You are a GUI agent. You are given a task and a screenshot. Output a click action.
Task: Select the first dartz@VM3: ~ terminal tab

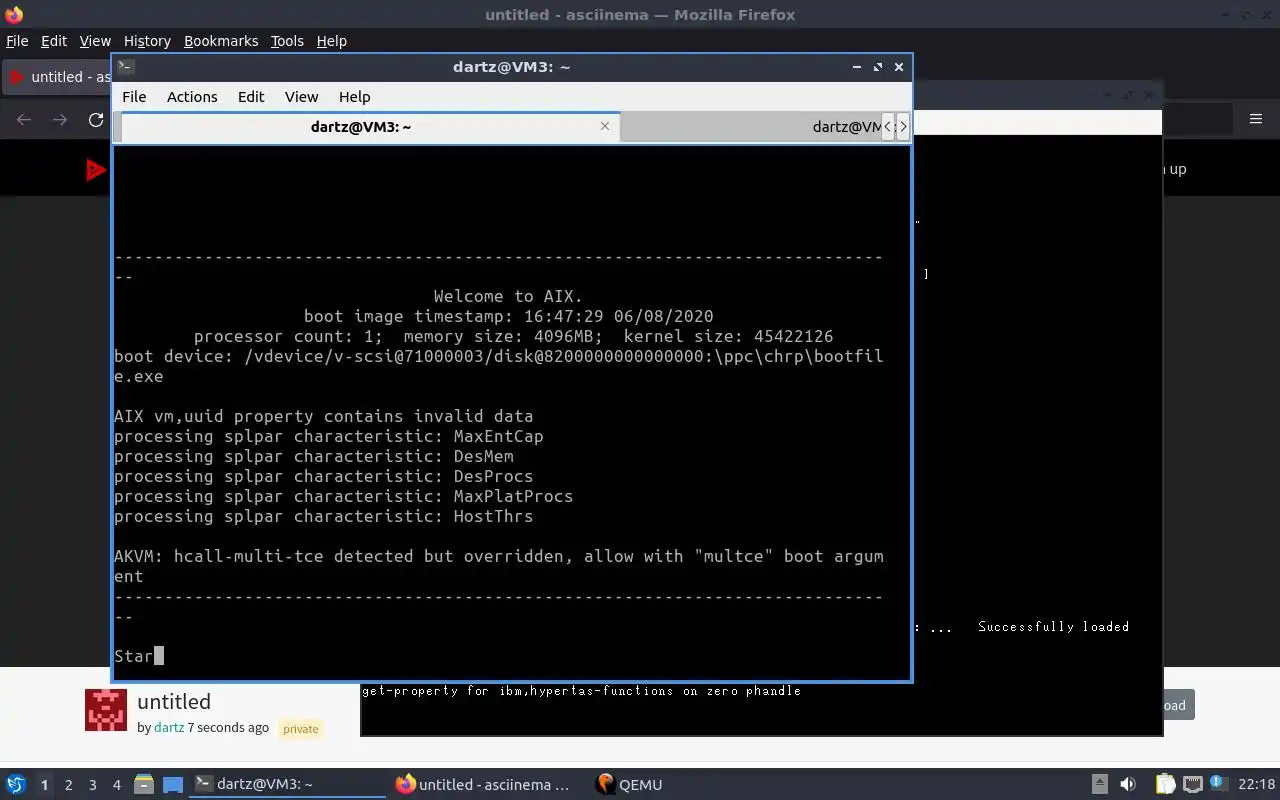370,127
